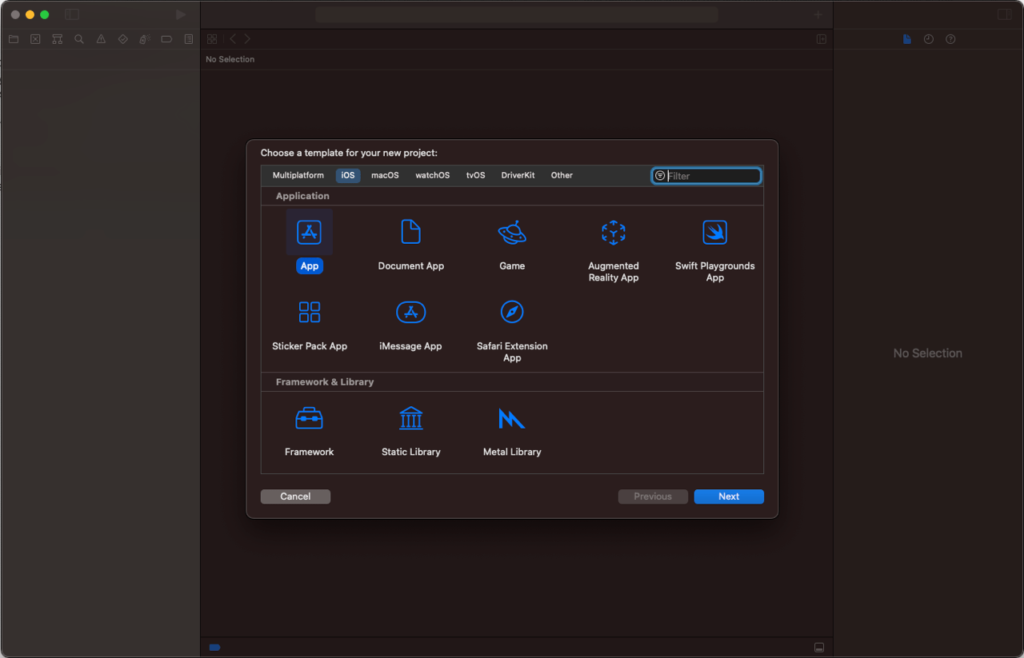This screenshot has width=1024, height=658.
Task: Go back with the editor left chevron
Action: [233, 39]
